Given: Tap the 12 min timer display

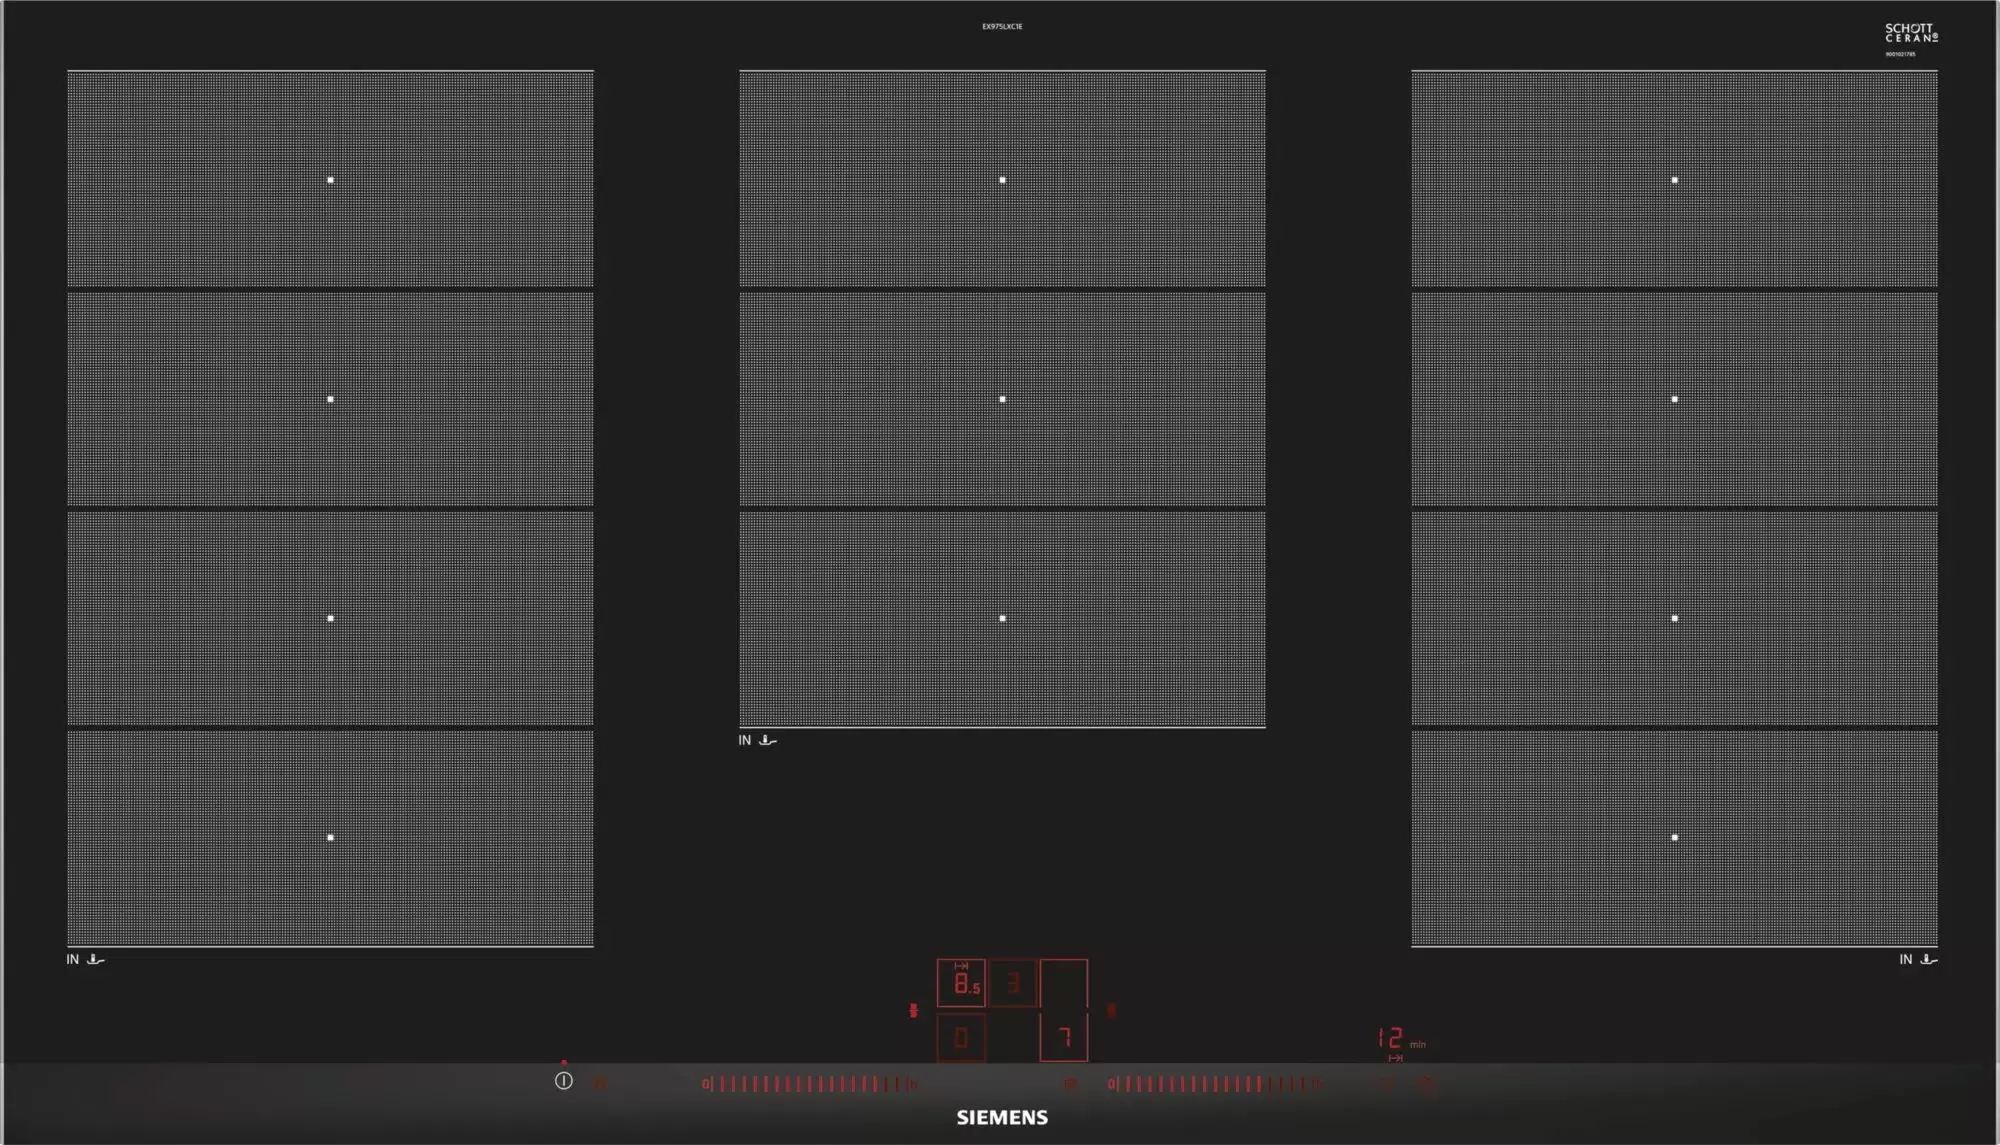Looking at the screenshot, I should click(1391, 1038).
